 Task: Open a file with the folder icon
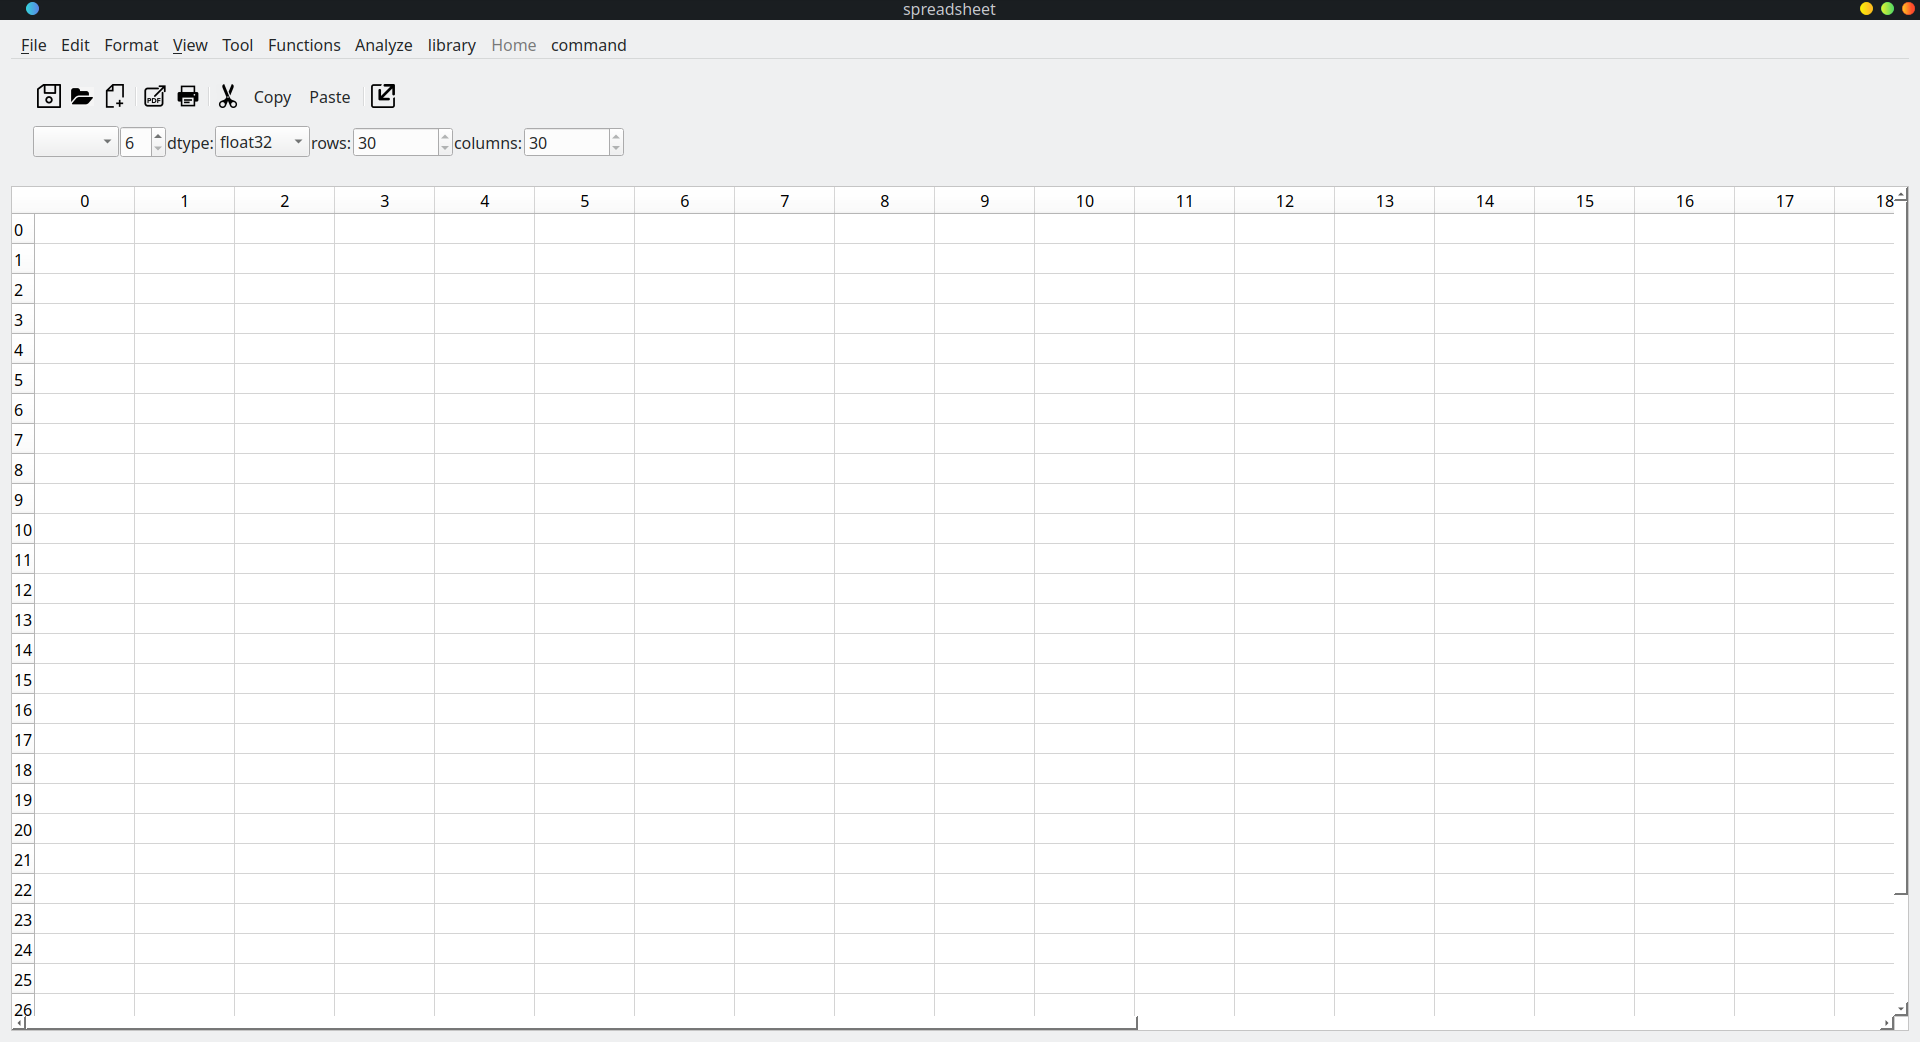tap(80, 96)
